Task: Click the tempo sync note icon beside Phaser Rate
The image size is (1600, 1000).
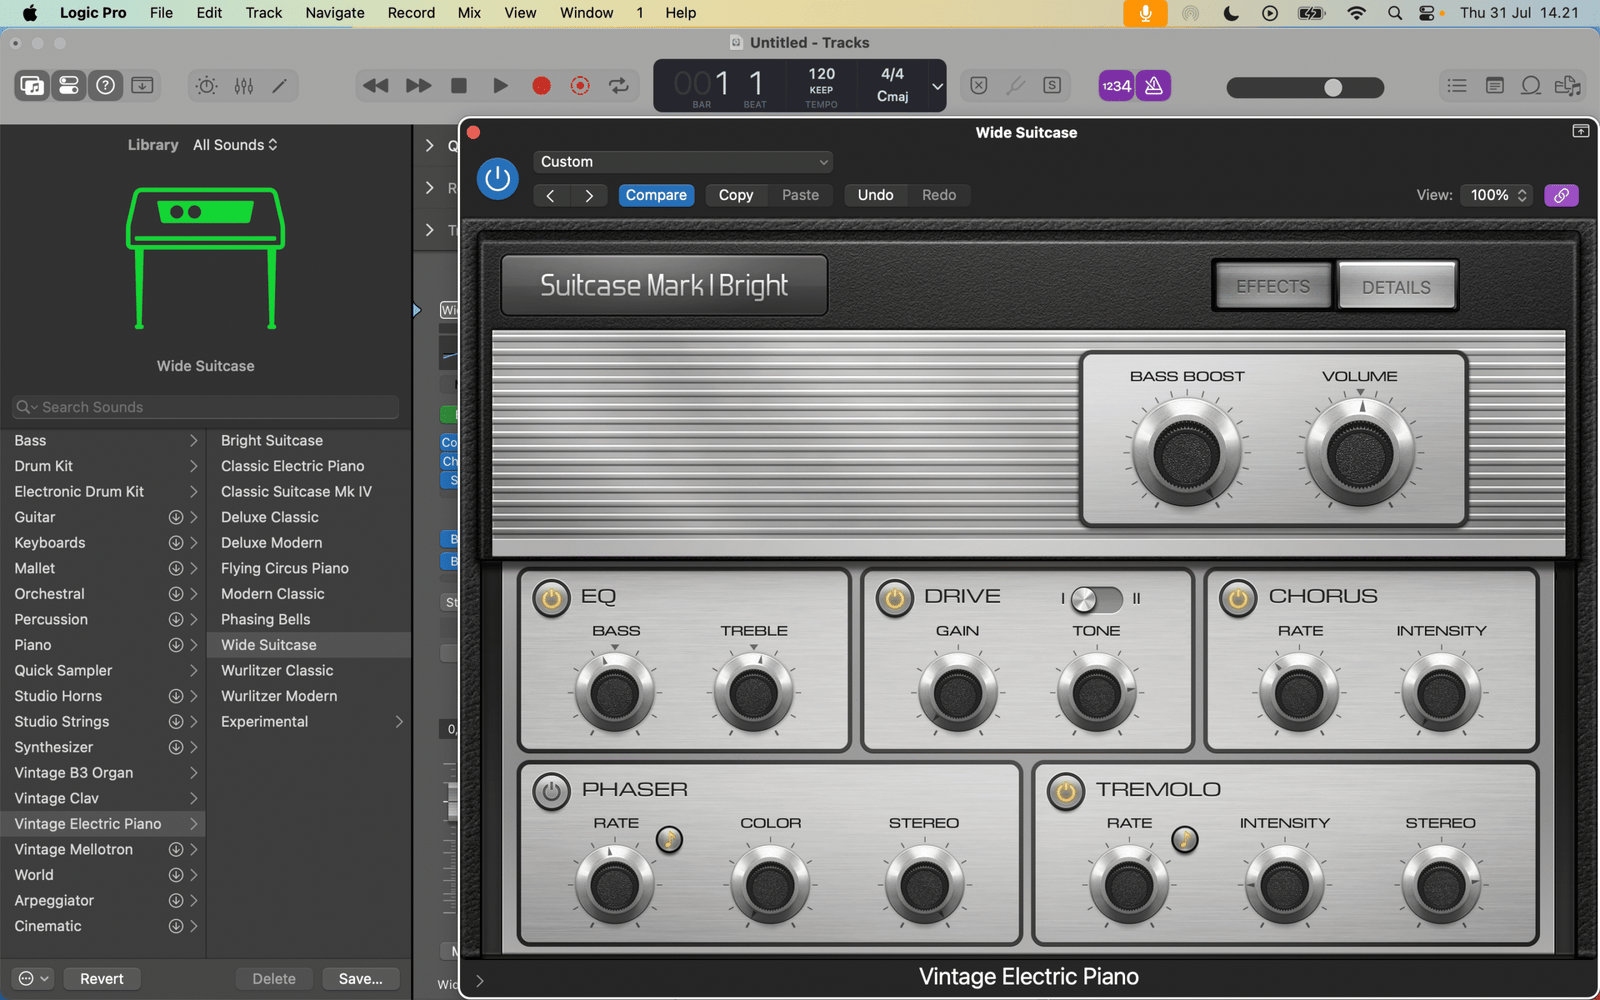Action: 669,840
